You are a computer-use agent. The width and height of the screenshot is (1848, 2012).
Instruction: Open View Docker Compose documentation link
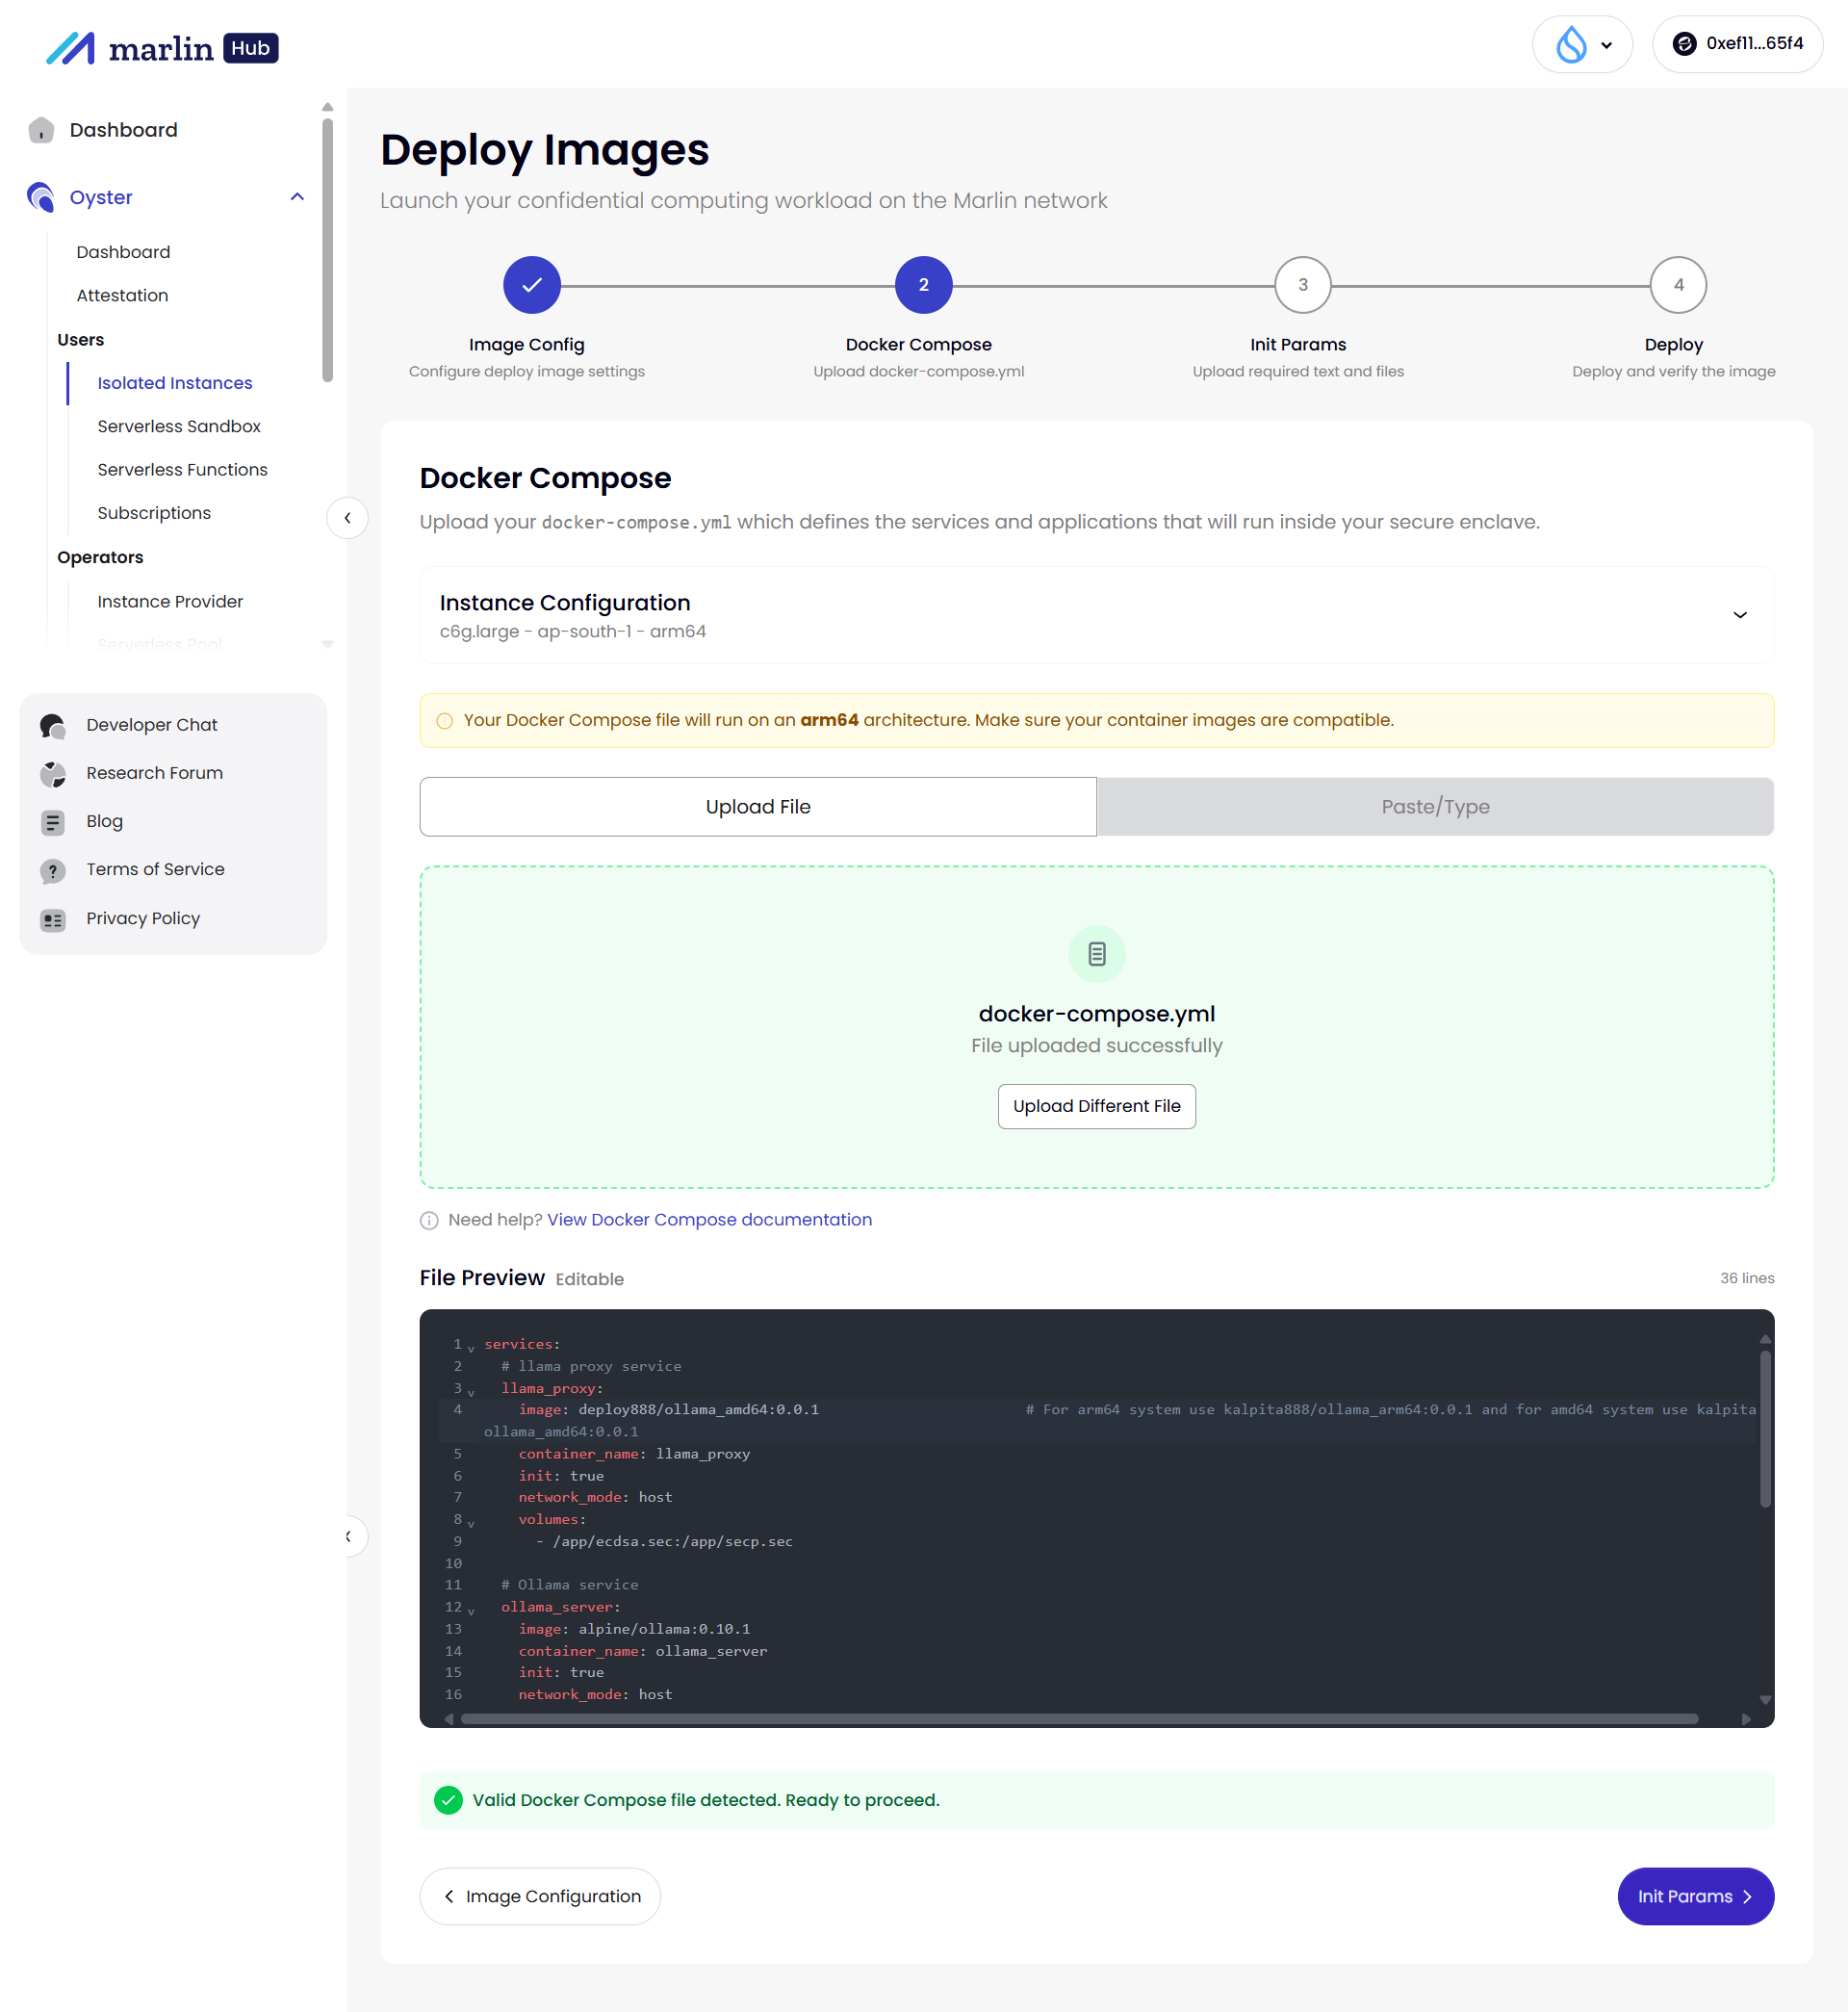tap(709, 1220)
